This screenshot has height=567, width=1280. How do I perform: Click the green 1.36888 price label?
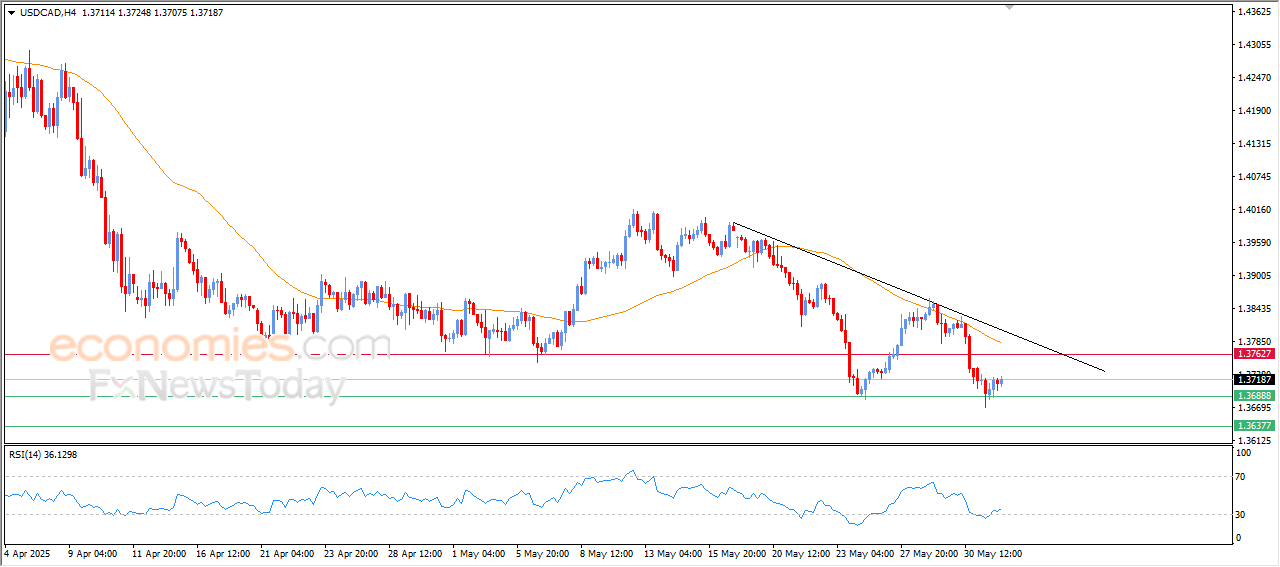pos(1253,396)
